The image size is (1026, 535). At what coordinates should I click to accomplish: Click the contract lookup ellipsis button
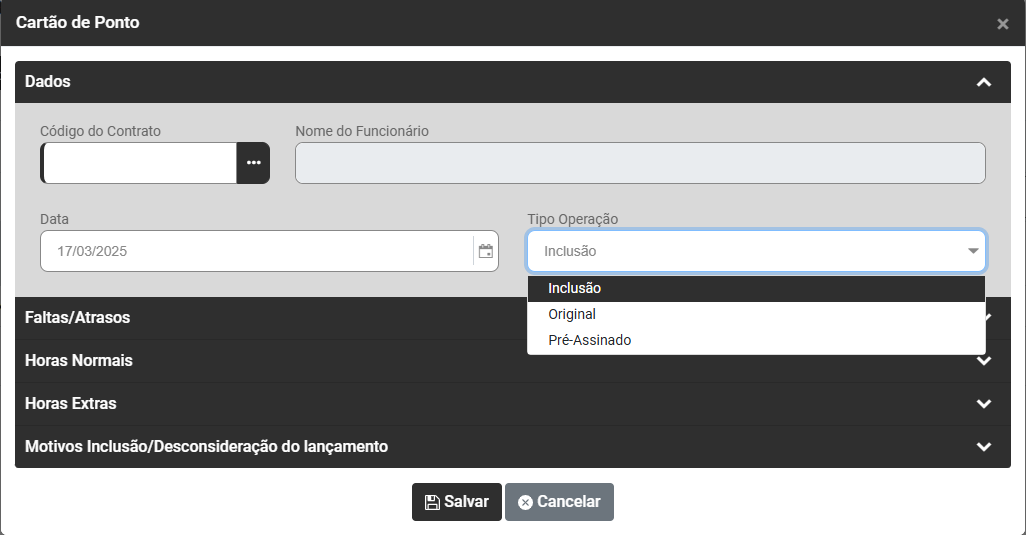point(253,163)
